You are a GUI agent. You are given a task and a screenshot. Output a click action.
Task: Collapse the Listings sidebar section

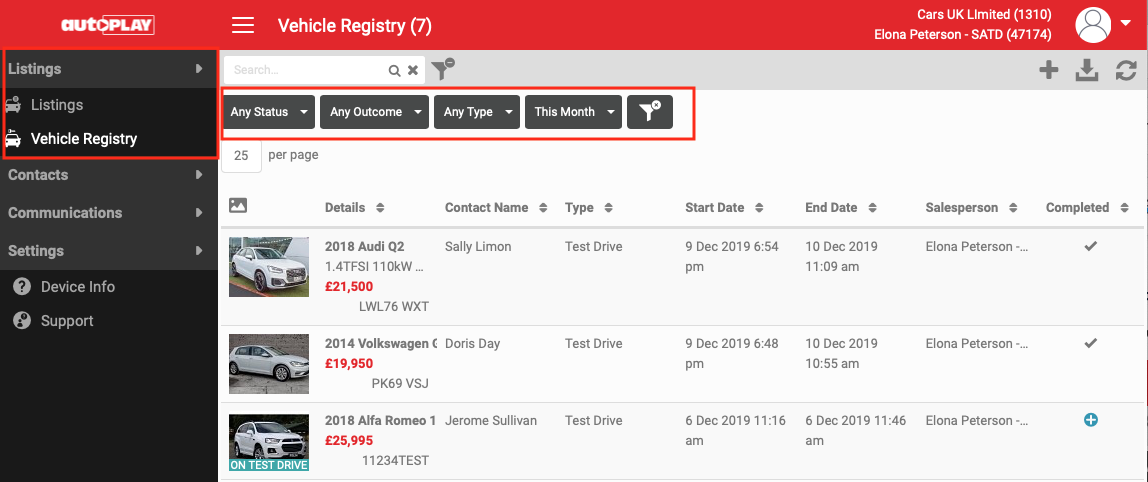pyautogui.click(x=108, y=69)
